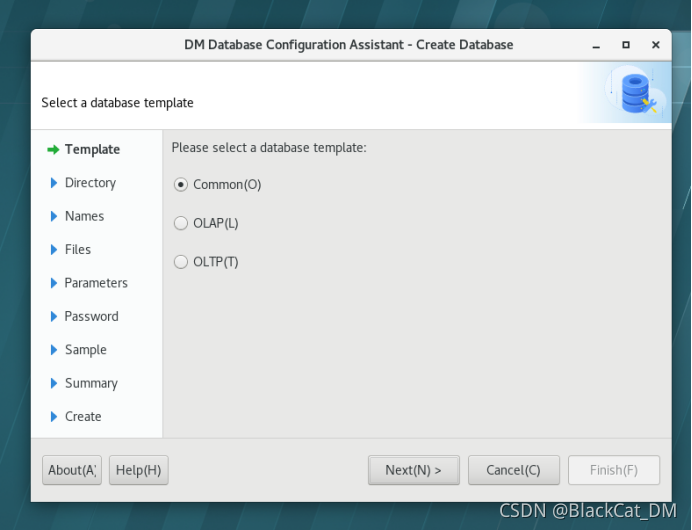Click the blue triangle next to Sample
This screenshot has width=692, height=530.
[54, 350]
